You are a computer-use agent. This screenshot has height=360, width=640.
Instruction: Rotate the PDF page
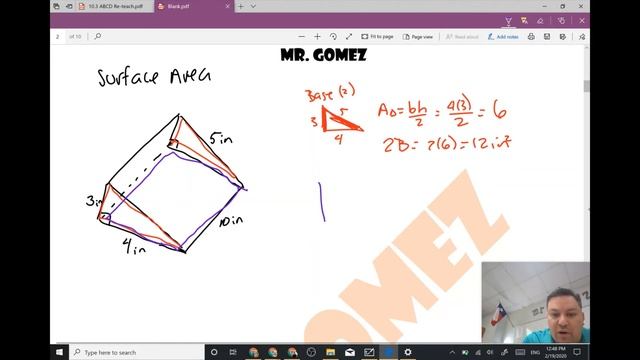click(x=333, y=37)
